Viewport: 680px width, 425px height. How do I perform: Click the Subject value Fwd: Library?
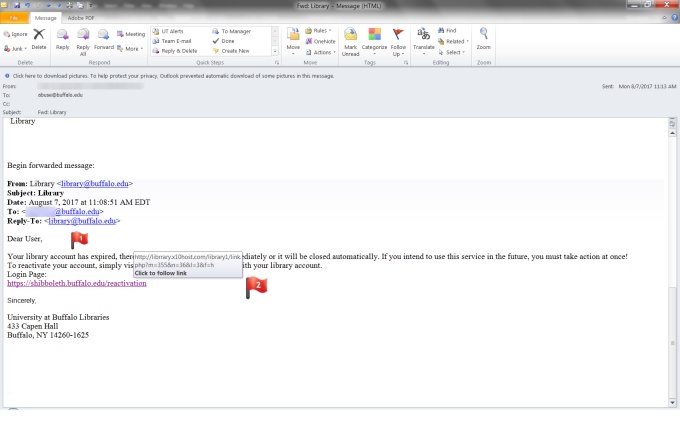(52, 112)
